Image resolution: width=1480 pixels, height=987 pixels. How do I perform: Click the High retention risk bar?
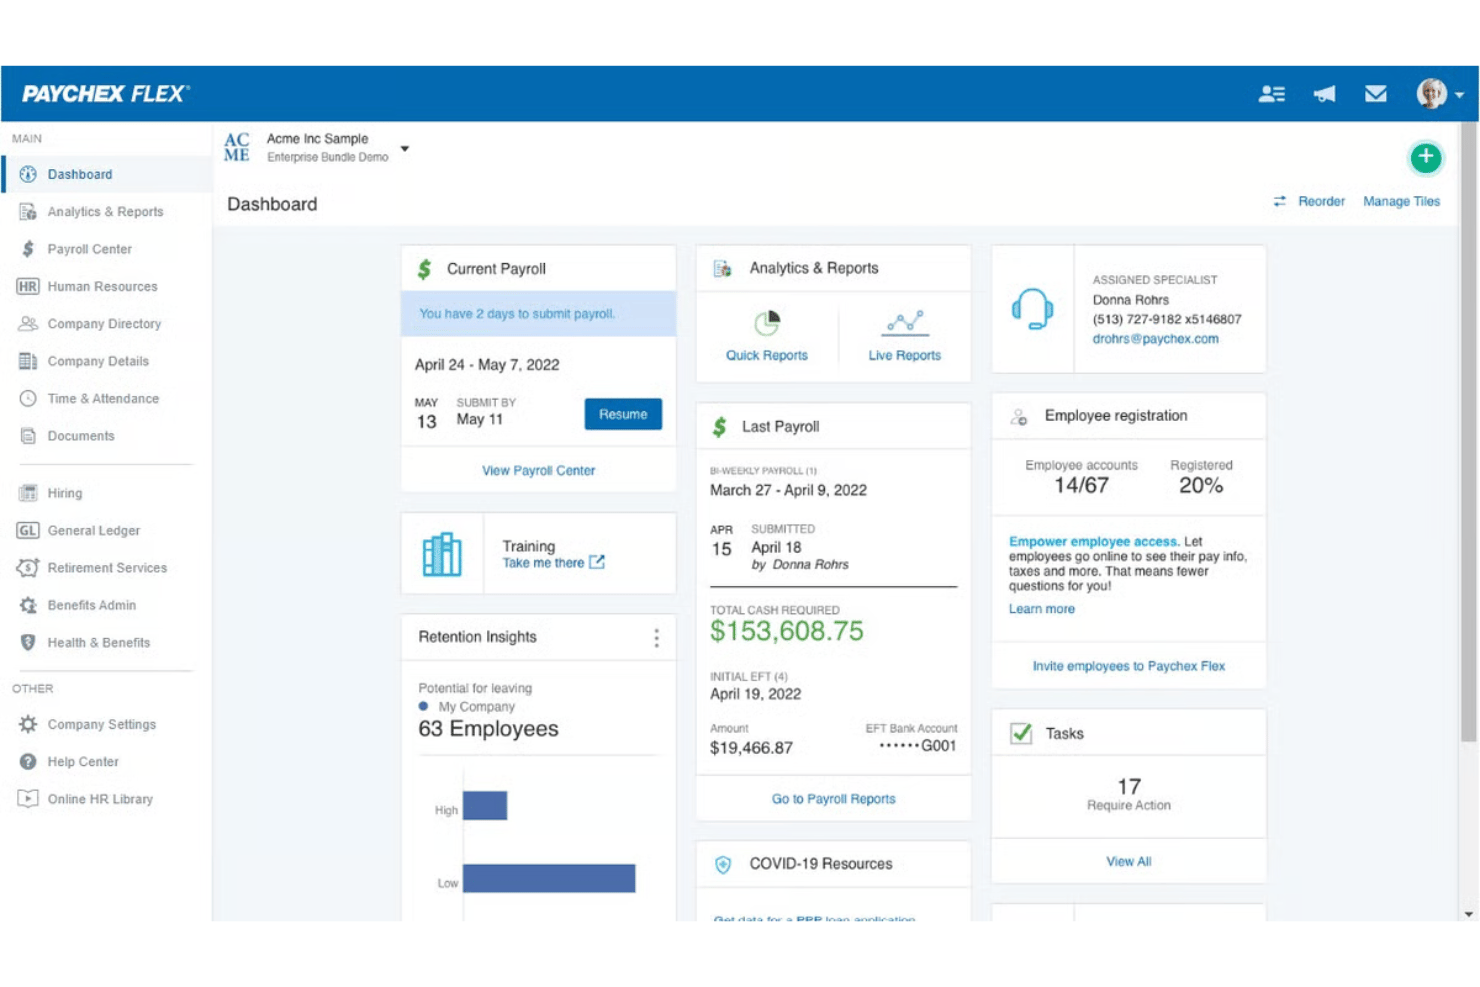pos(485,805)
